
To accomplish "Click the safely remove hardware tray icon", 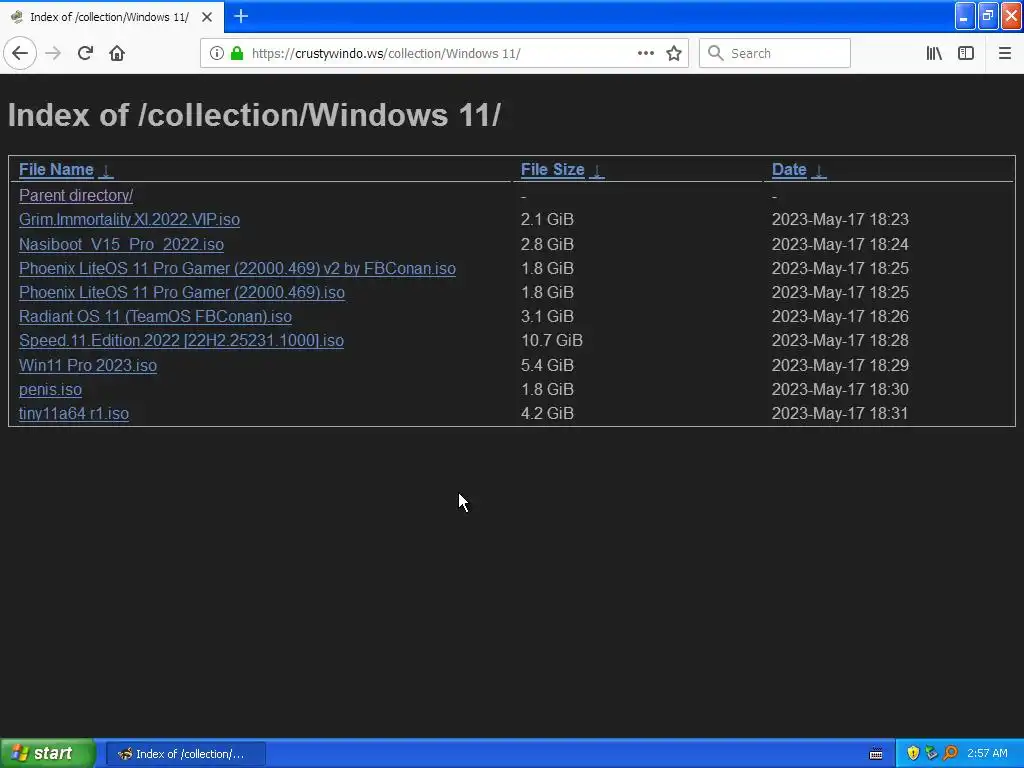I will [x=931, y=754].
